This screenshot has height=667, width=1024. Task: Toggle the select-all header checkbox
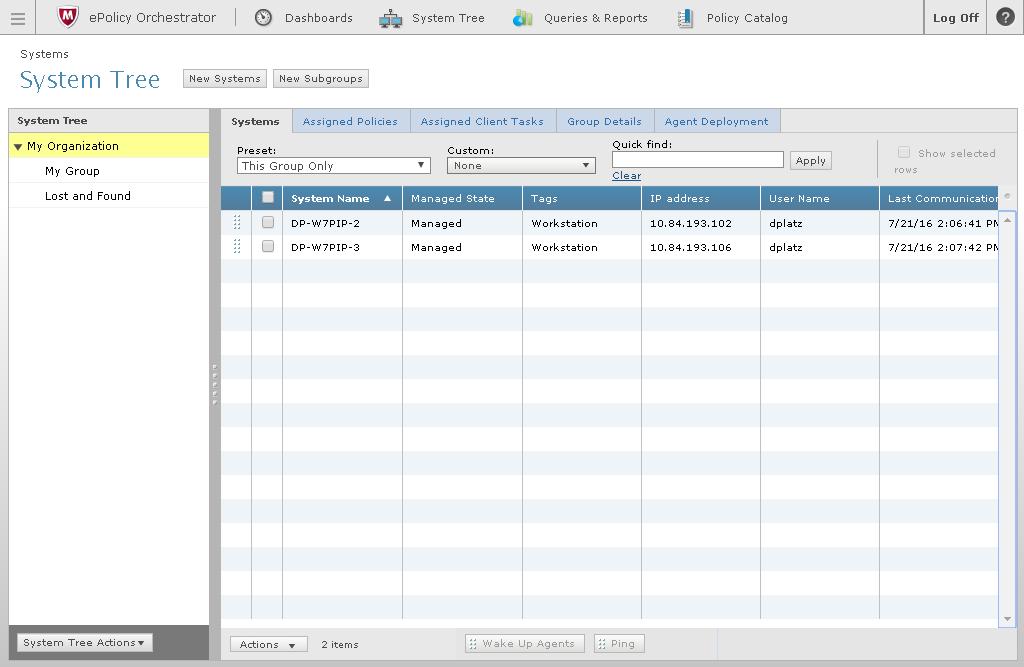[x=268, y=197]
